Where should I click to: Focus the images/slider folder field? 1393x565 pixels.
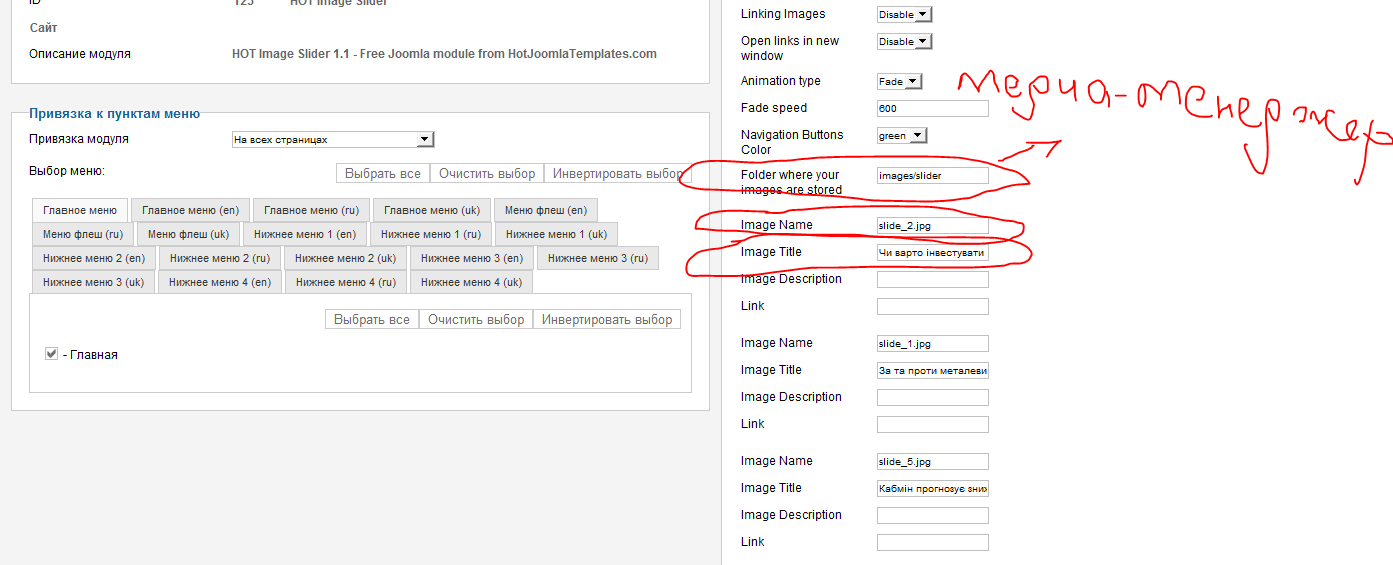932,176
